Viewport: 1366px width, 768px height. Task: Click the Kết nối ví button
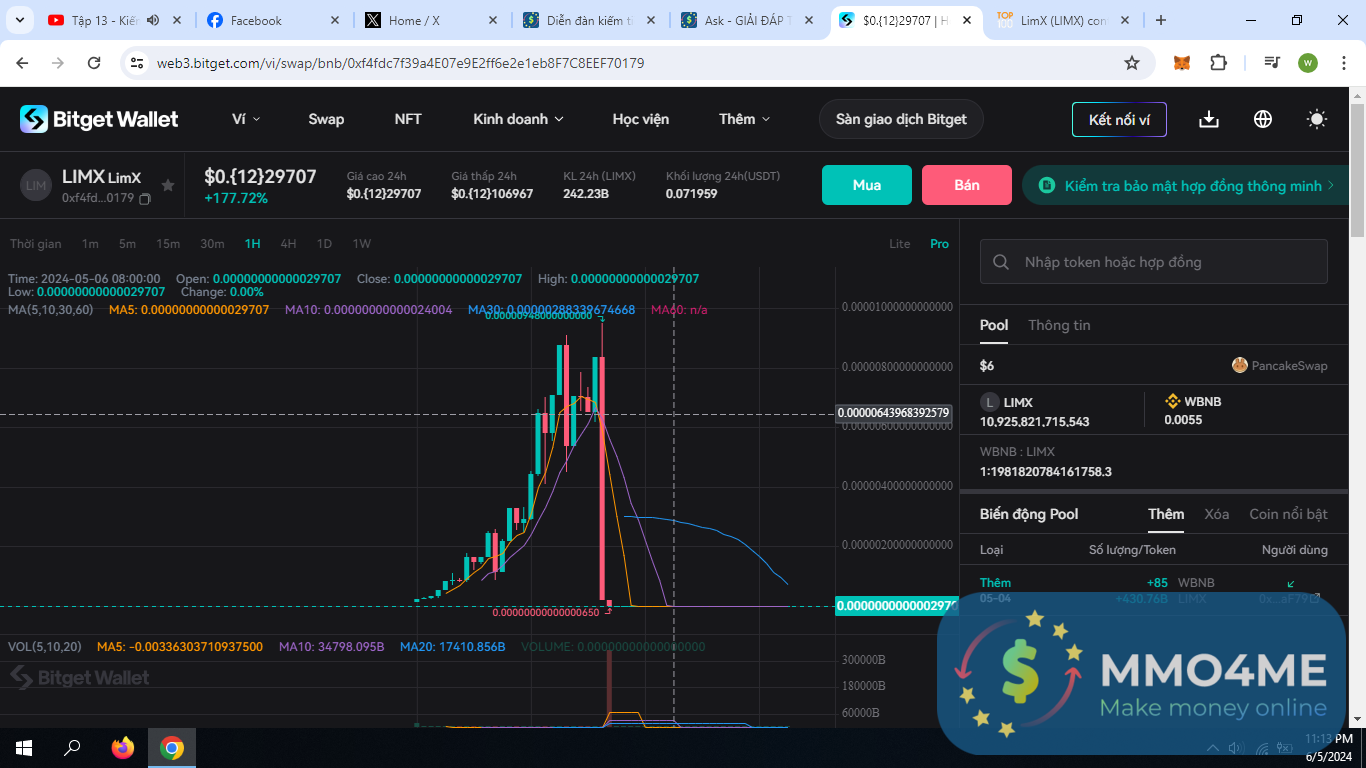(x=1120, y=120)
